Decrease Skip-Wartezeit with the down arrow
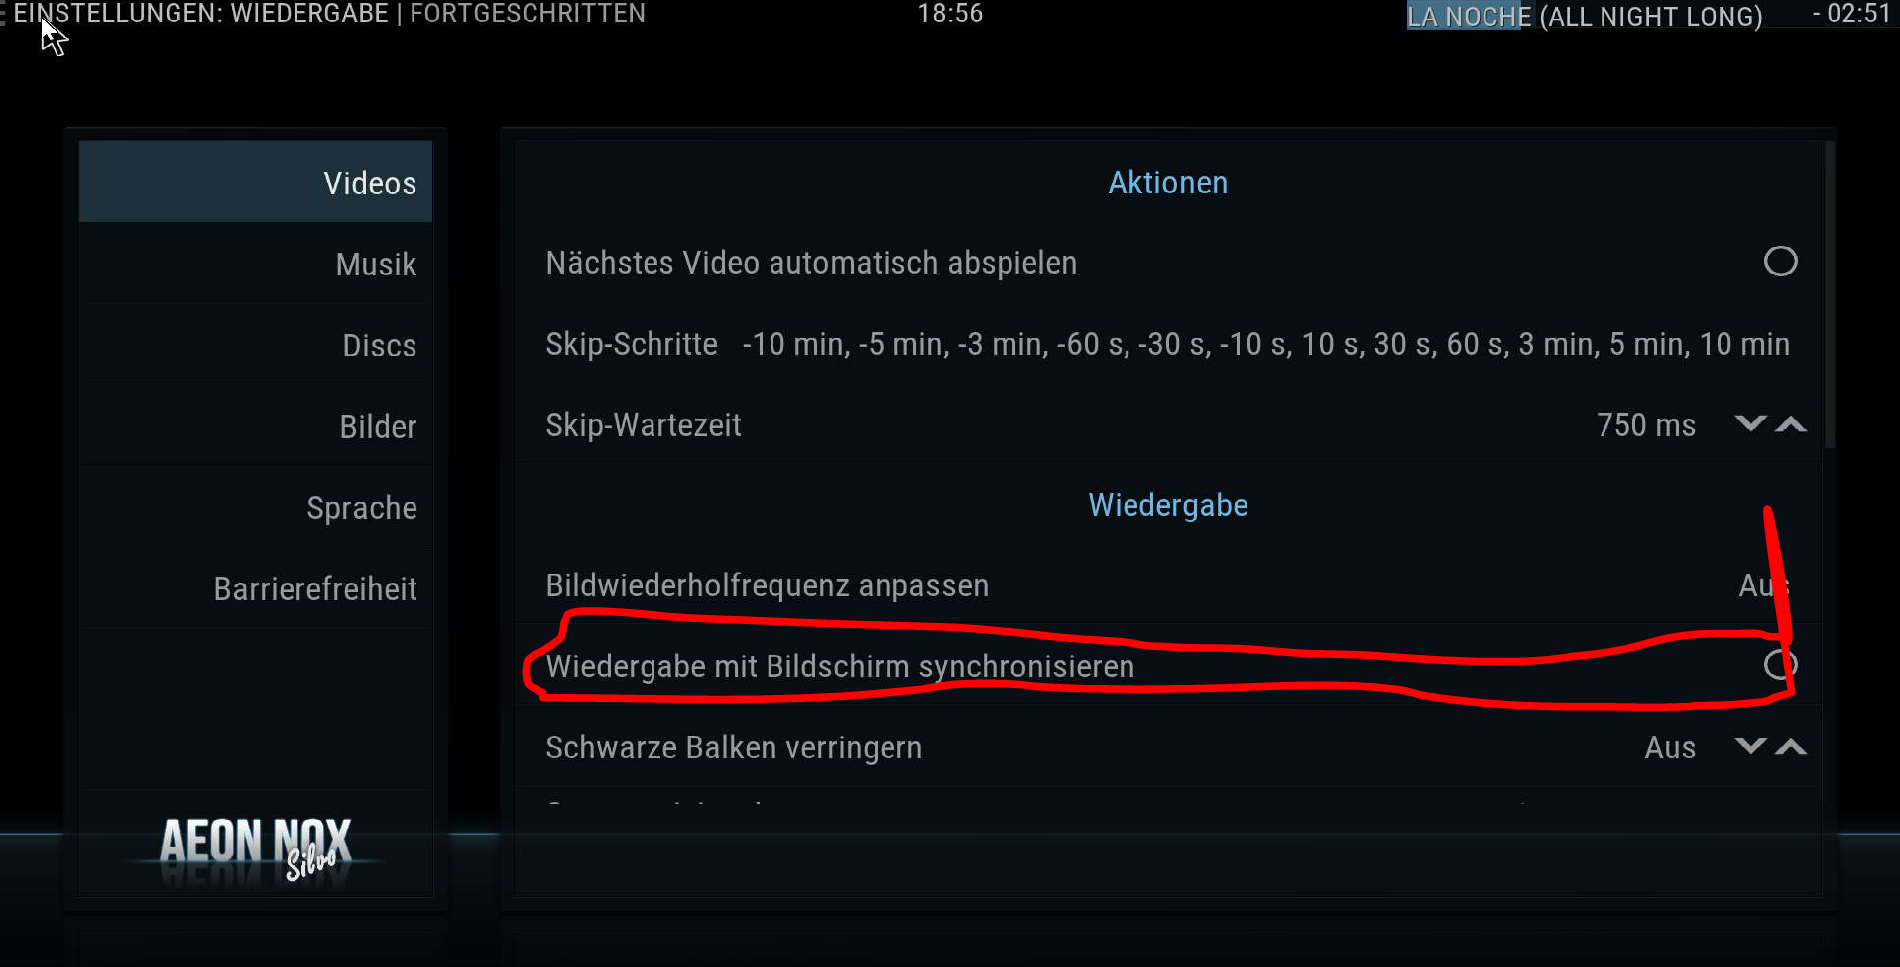This screenshot has height=967, width=1900. pyautogui.click(x=1750, y=424)
